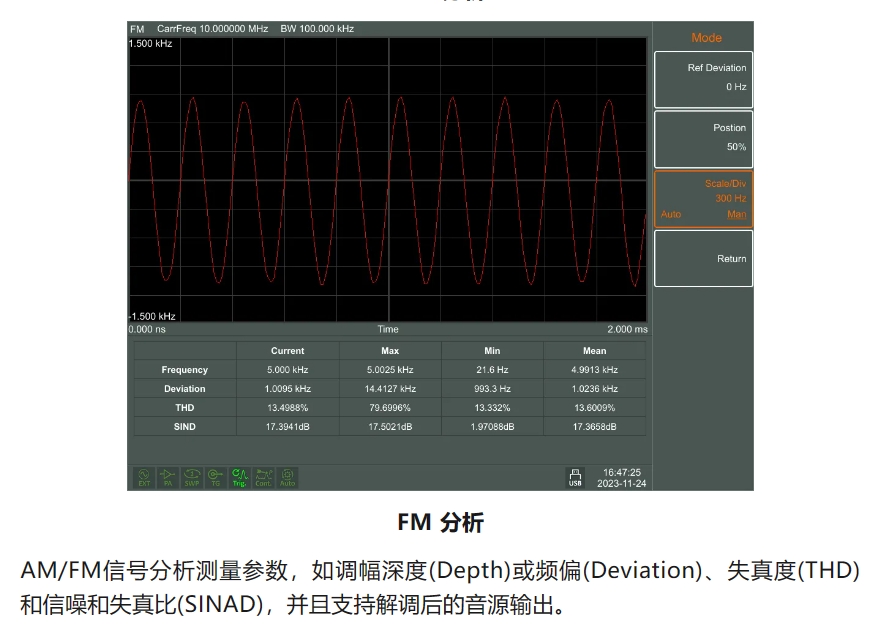880x639 pixels.
Task: Click the Cont. continuous status icon
Action: coord(263,478)
